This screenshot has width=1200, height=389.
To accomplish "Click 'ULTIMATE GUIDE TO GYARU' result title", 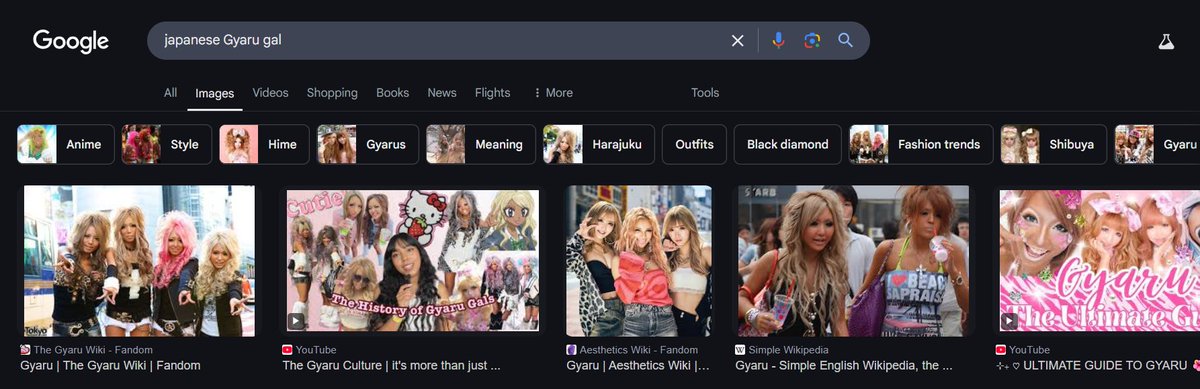I will (x=1098, y=366).
